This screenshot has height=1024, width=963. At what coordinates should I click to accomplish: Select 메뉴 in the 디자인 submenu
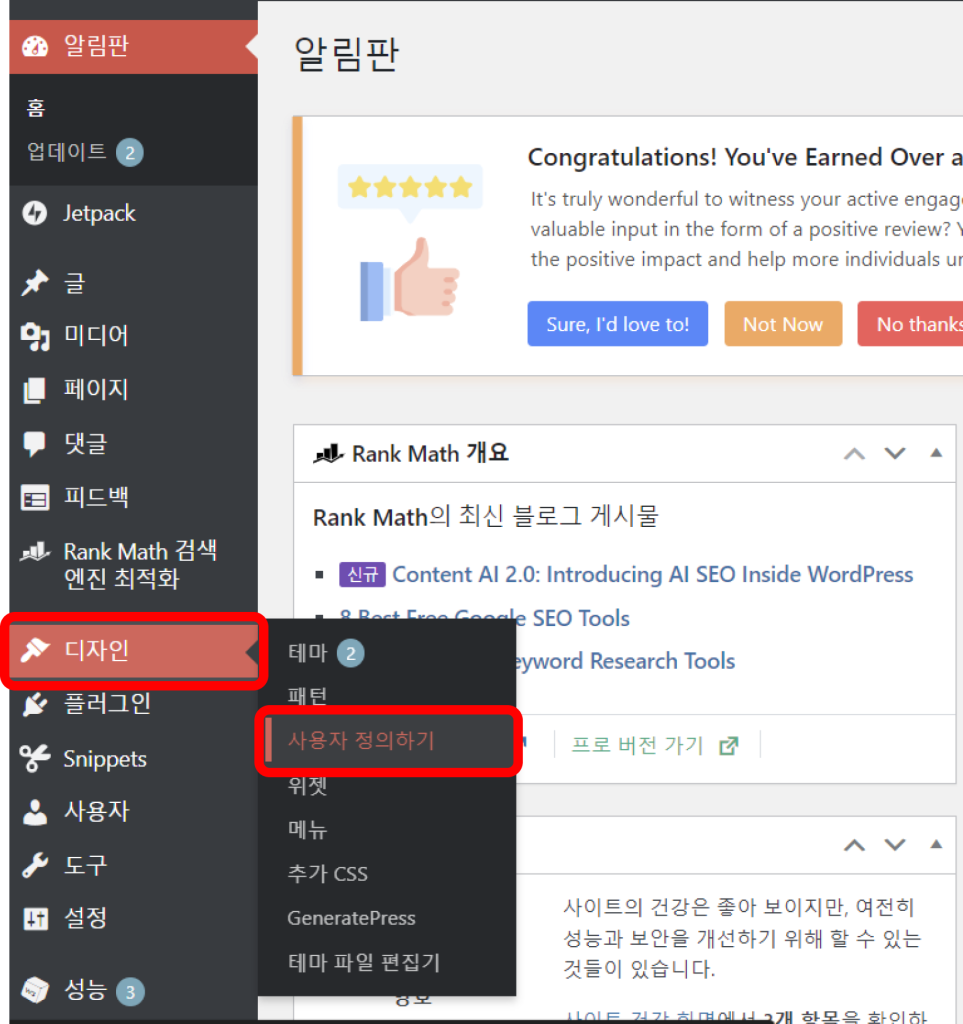point(307,829)
